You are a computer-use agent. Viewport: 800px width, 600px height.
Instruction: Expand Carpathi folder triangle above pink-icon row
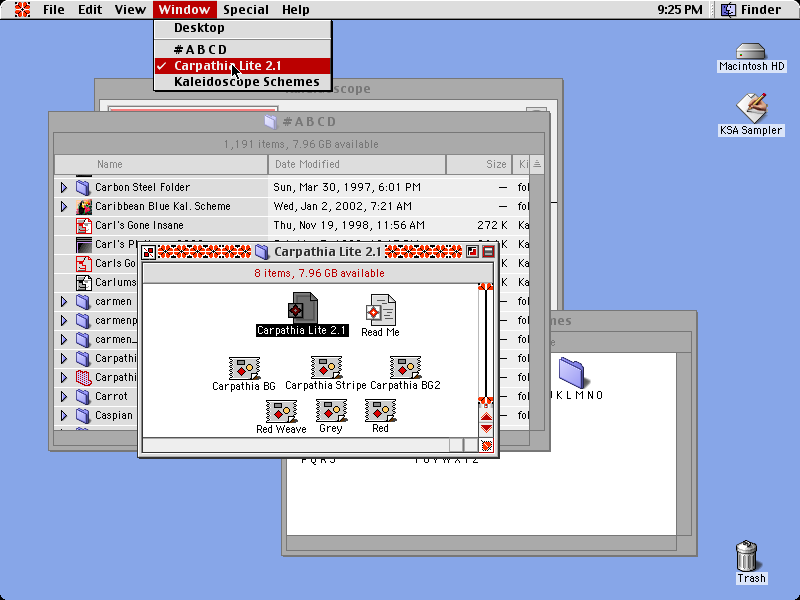click(64, 359)
